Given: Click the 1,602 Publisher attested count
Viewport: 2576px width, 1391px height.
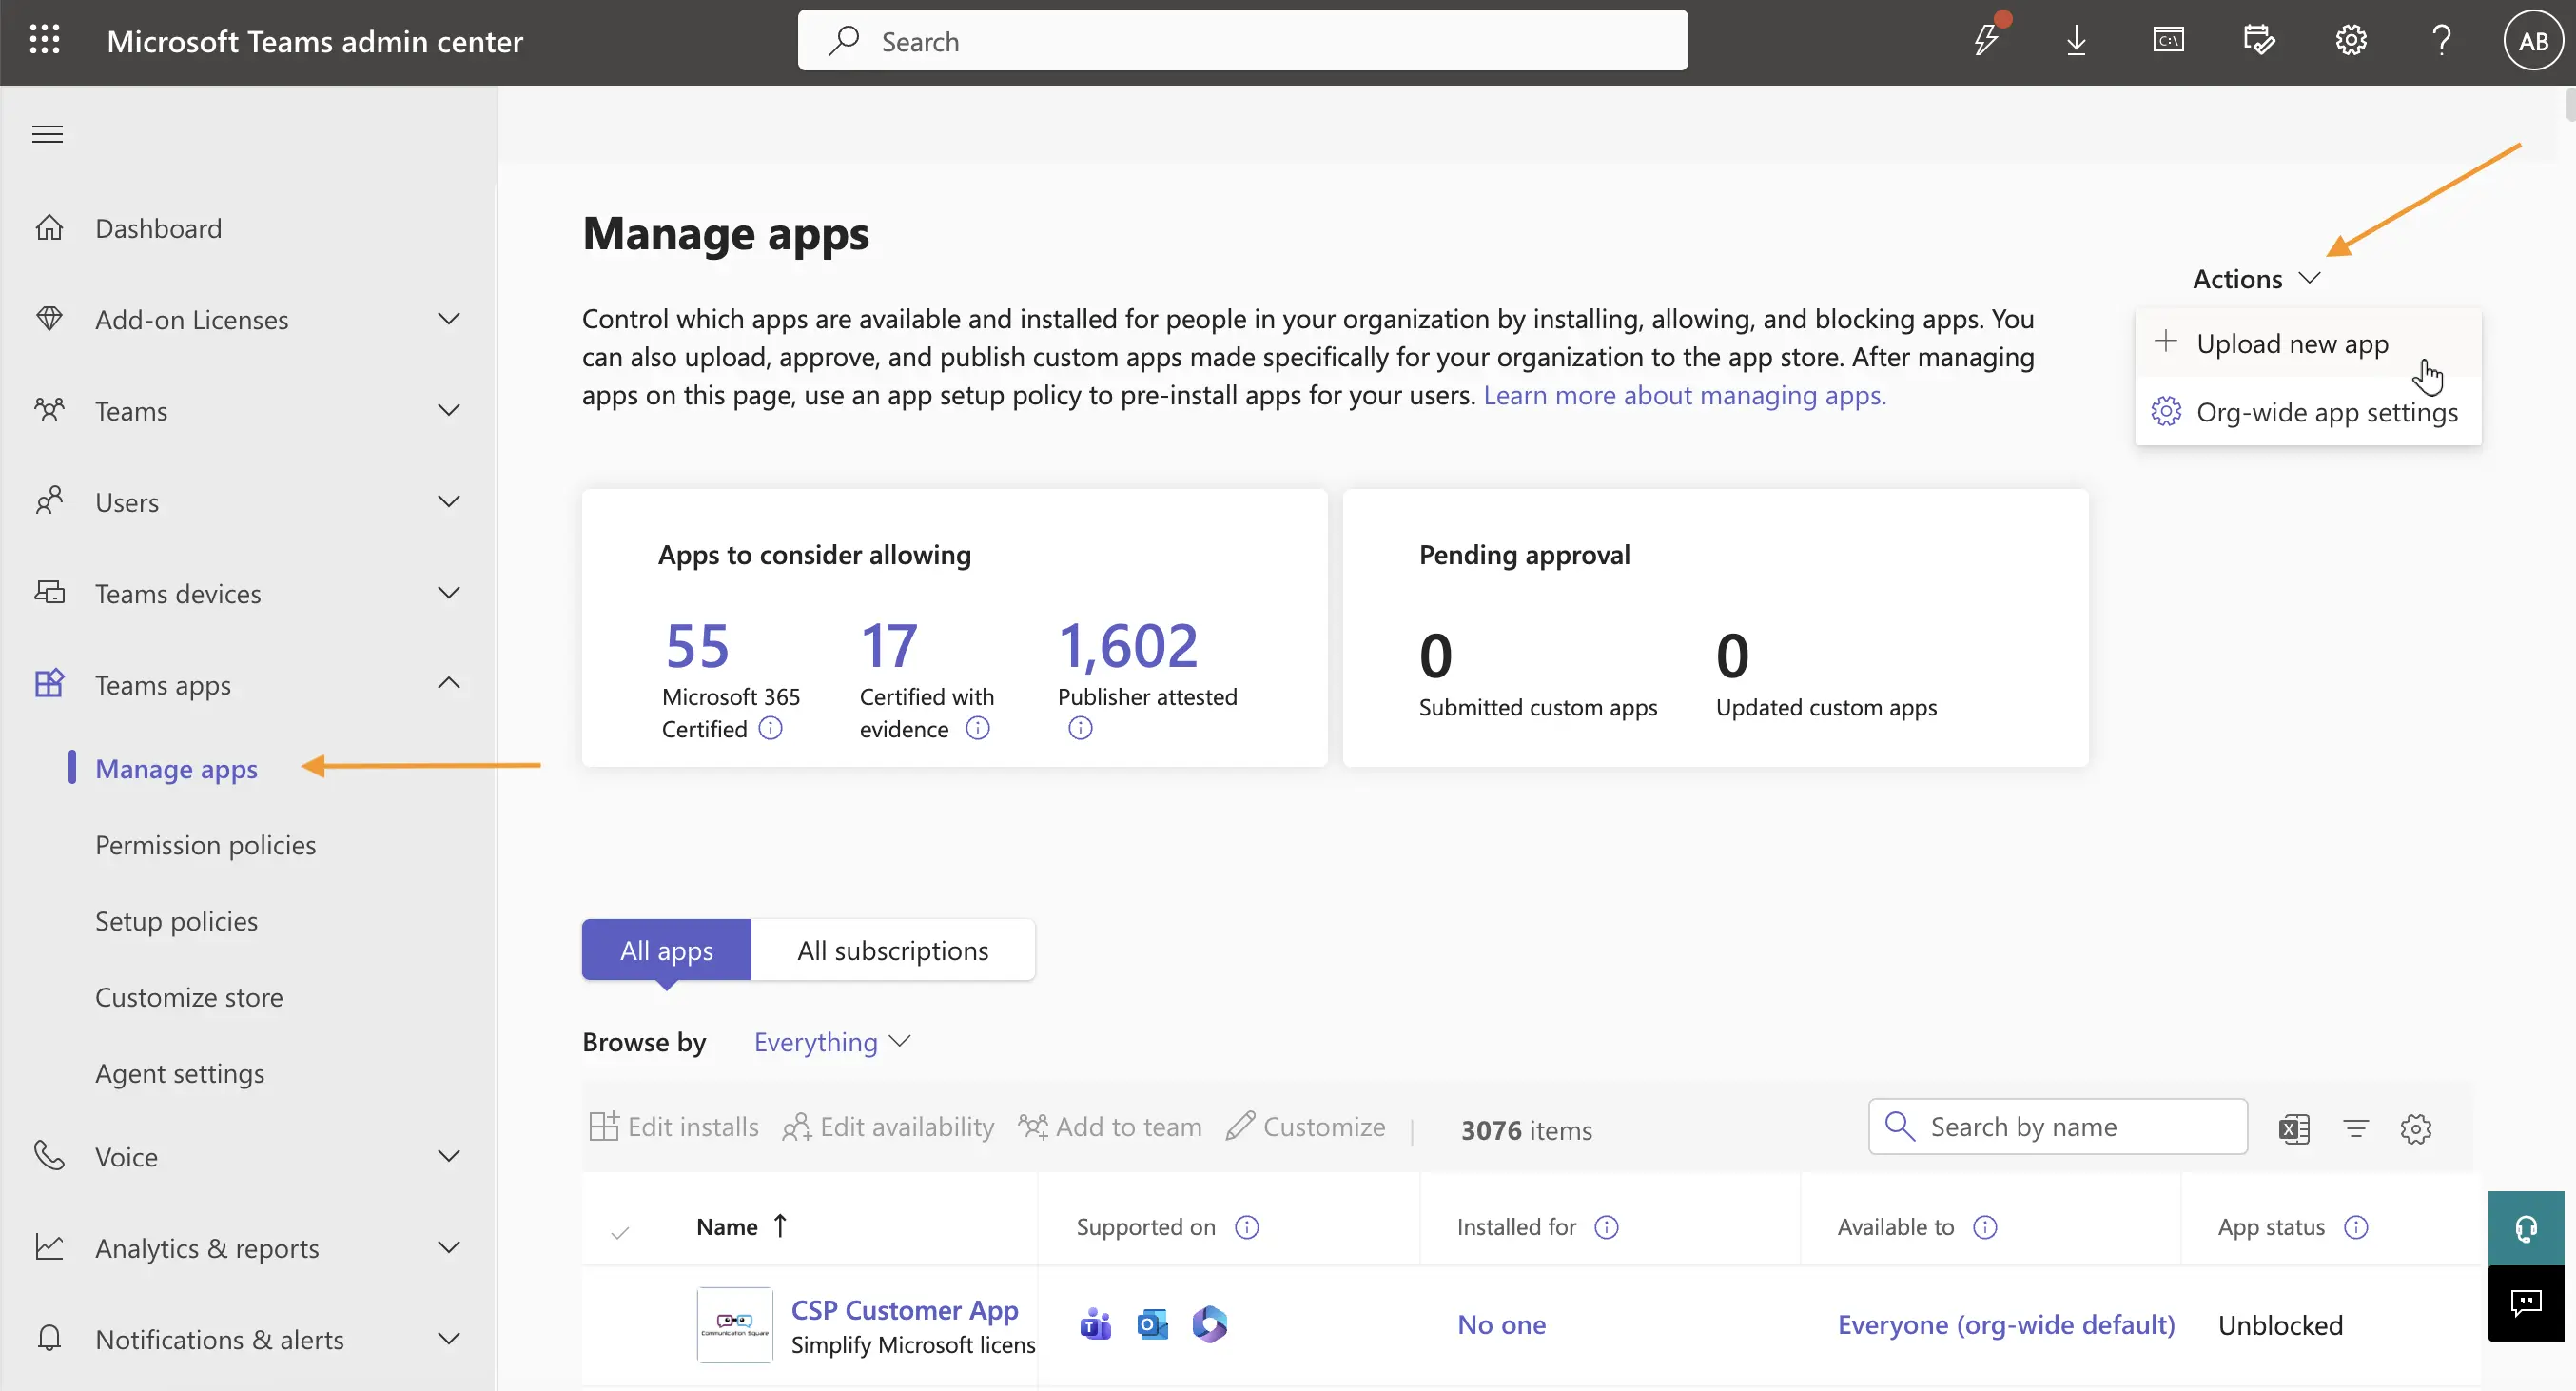Looking at the screenshot, I should pyautogui.click(x=1128, y=645).
